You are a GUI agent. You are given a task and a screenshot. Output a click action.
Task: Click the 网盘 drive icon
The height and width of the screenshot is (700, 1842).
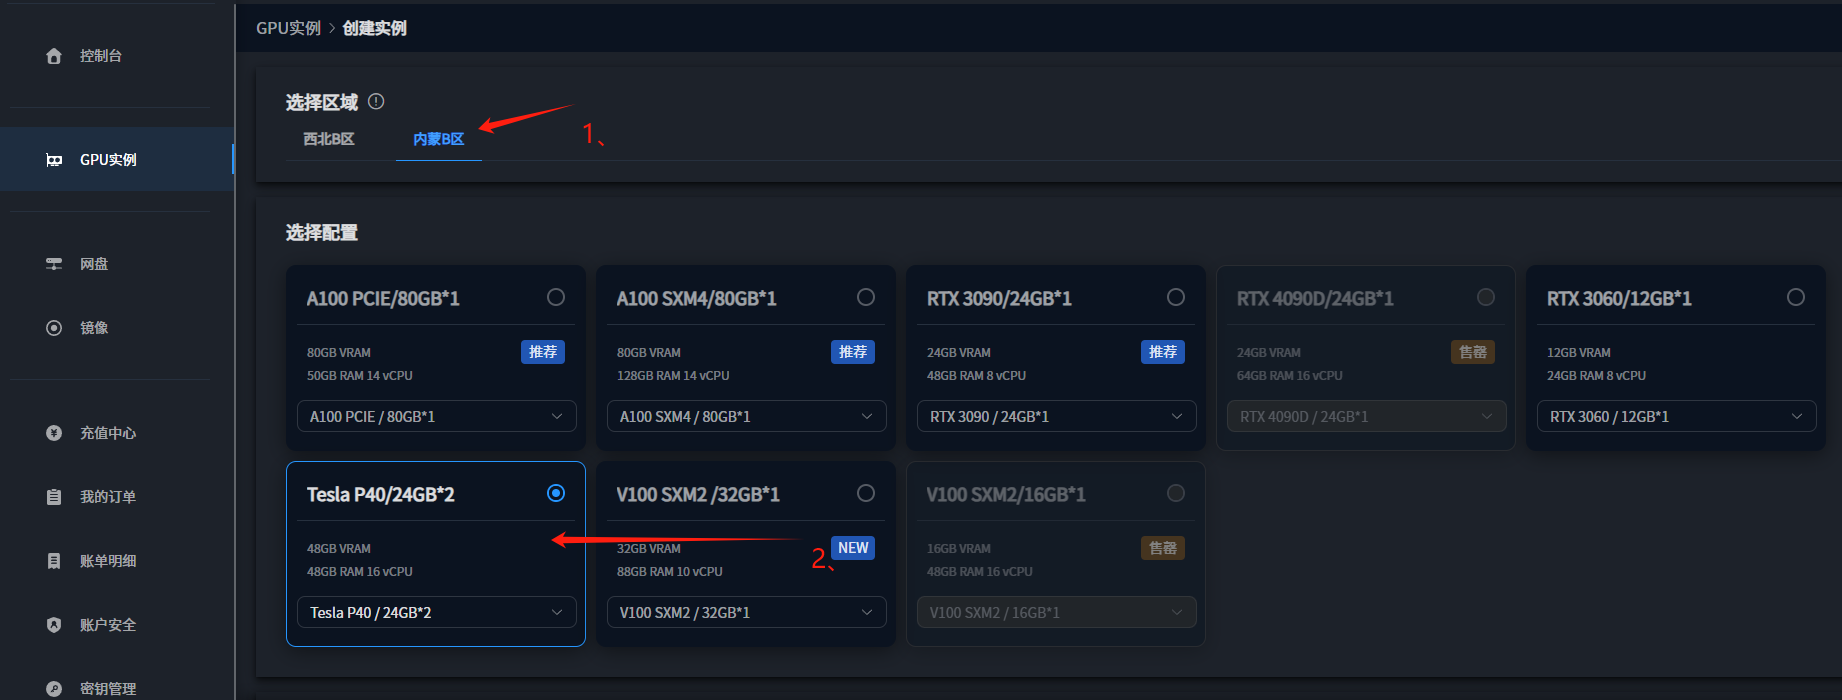pyautogui.click(x=54, y=264)
